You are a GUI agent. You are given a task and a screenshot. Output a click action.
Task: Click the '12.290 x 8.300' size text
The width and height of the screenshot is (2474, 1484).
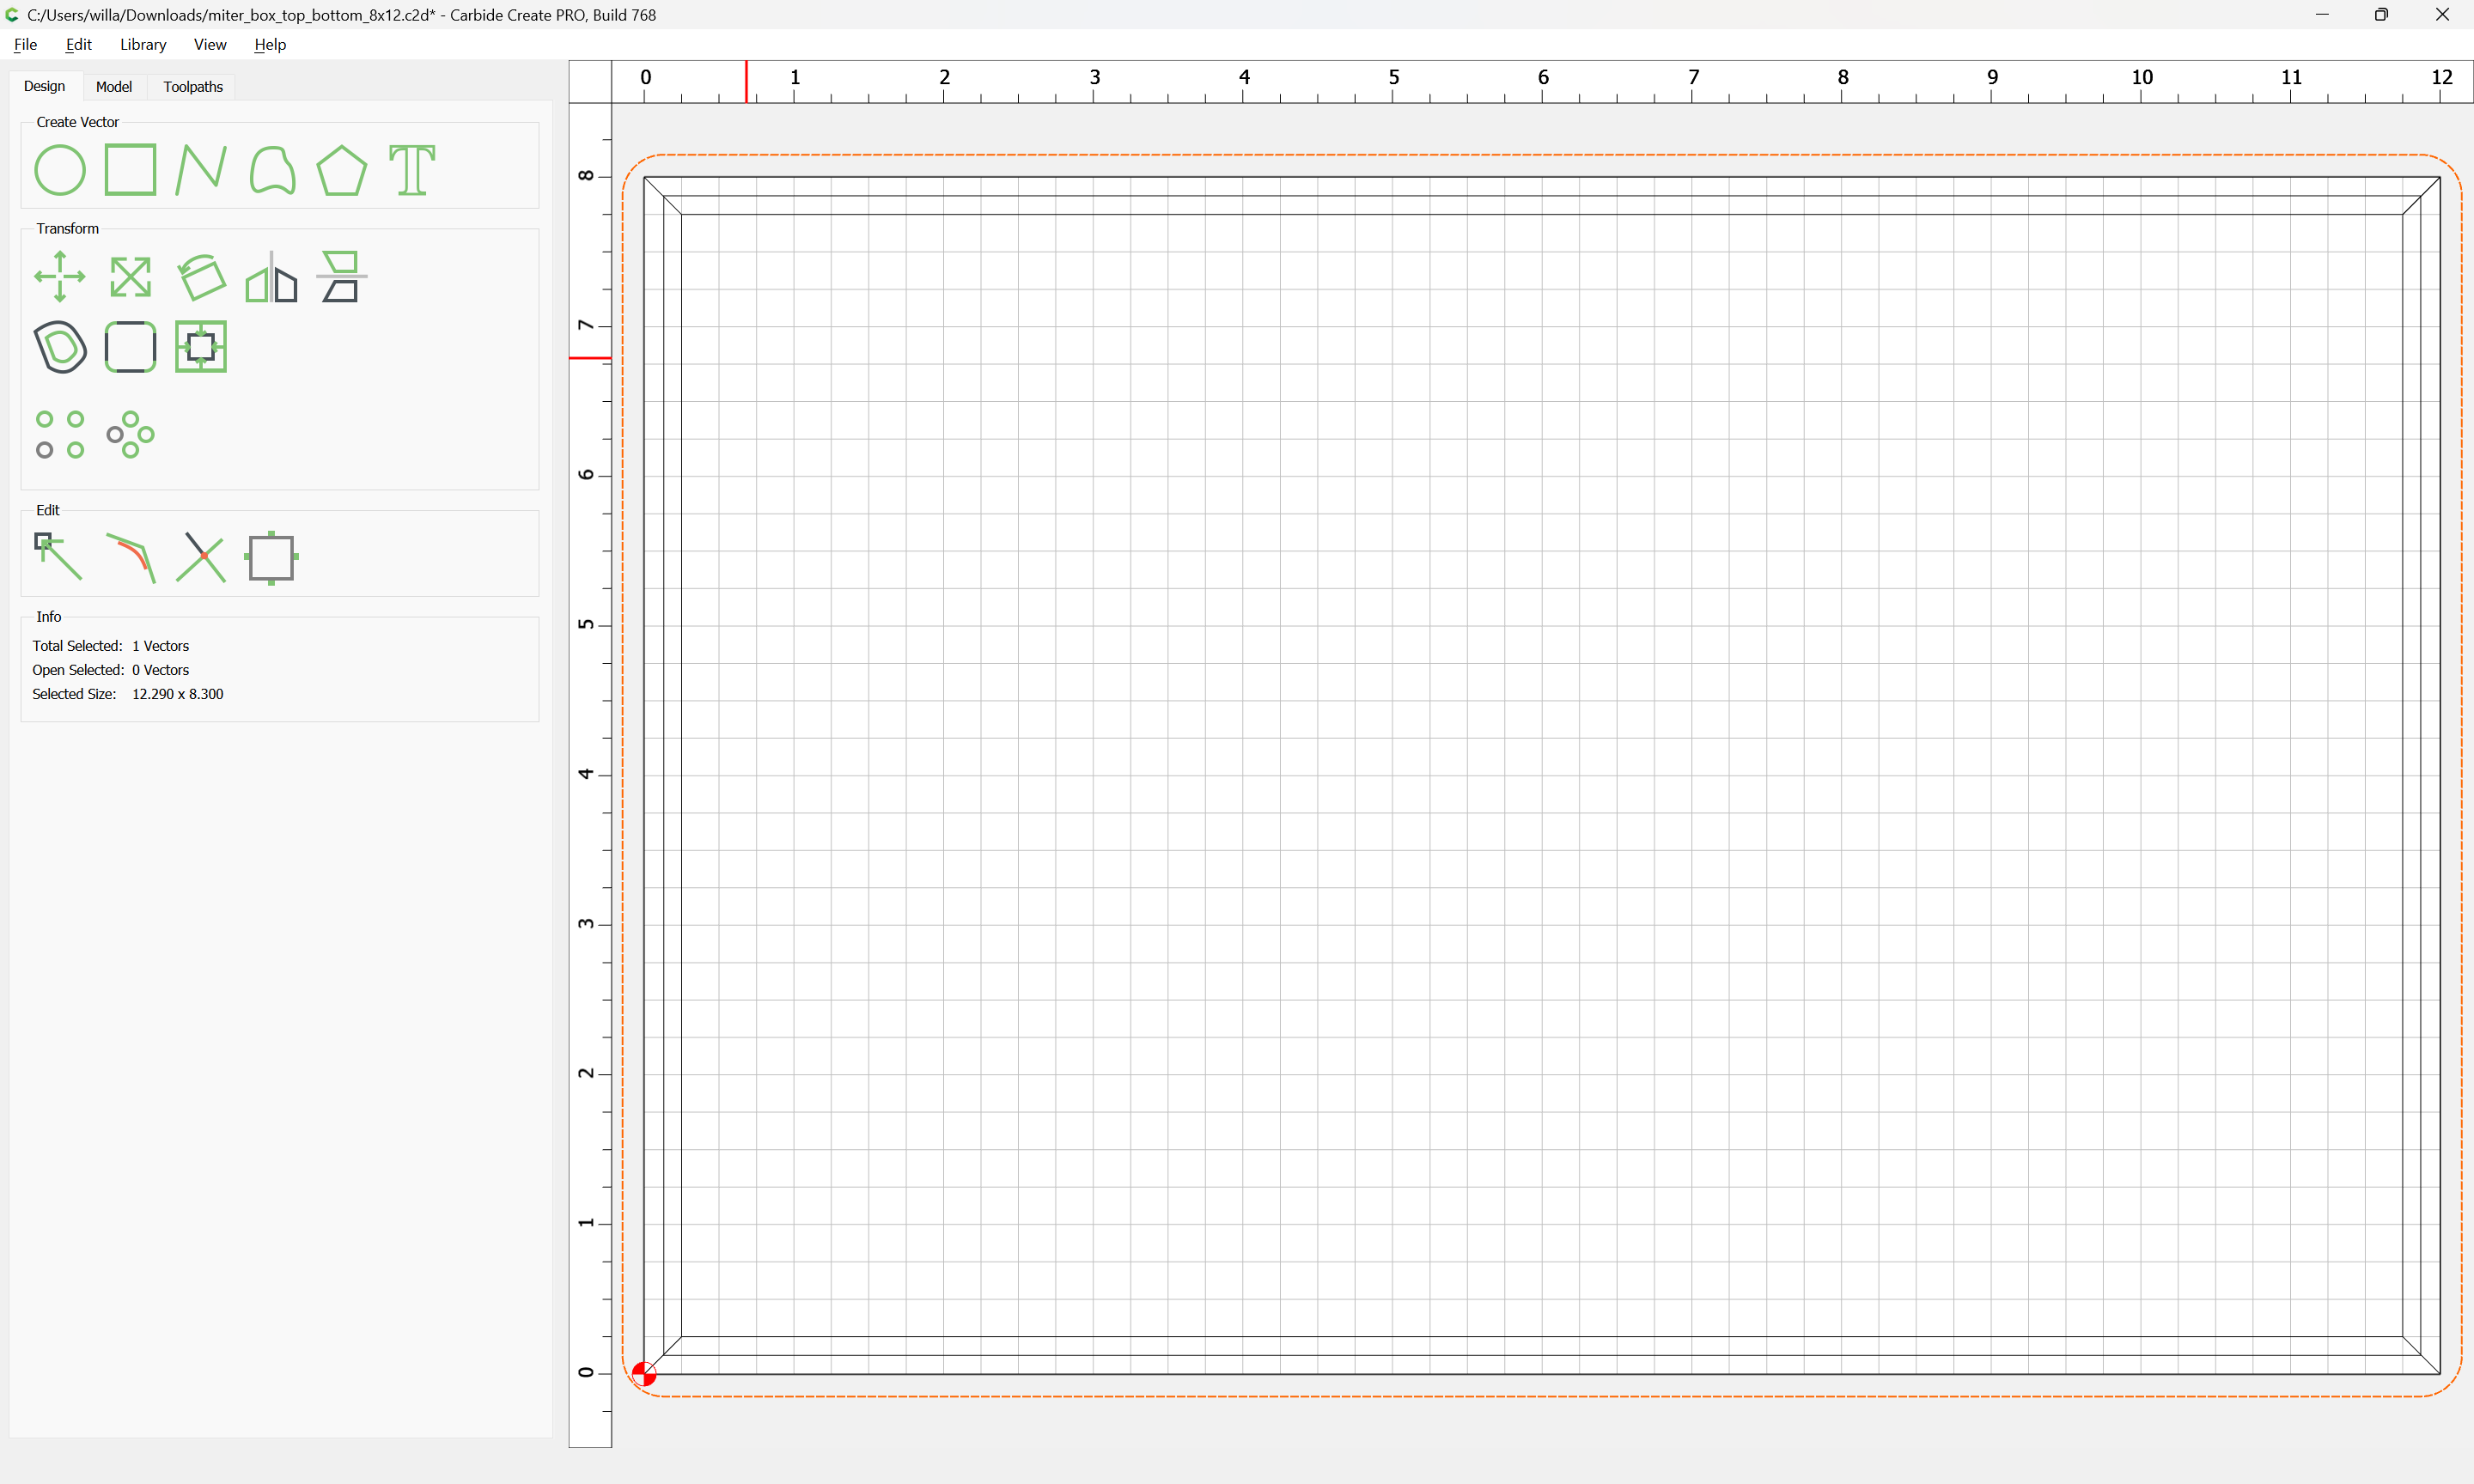pyautogui.click(x=178, y=694)
